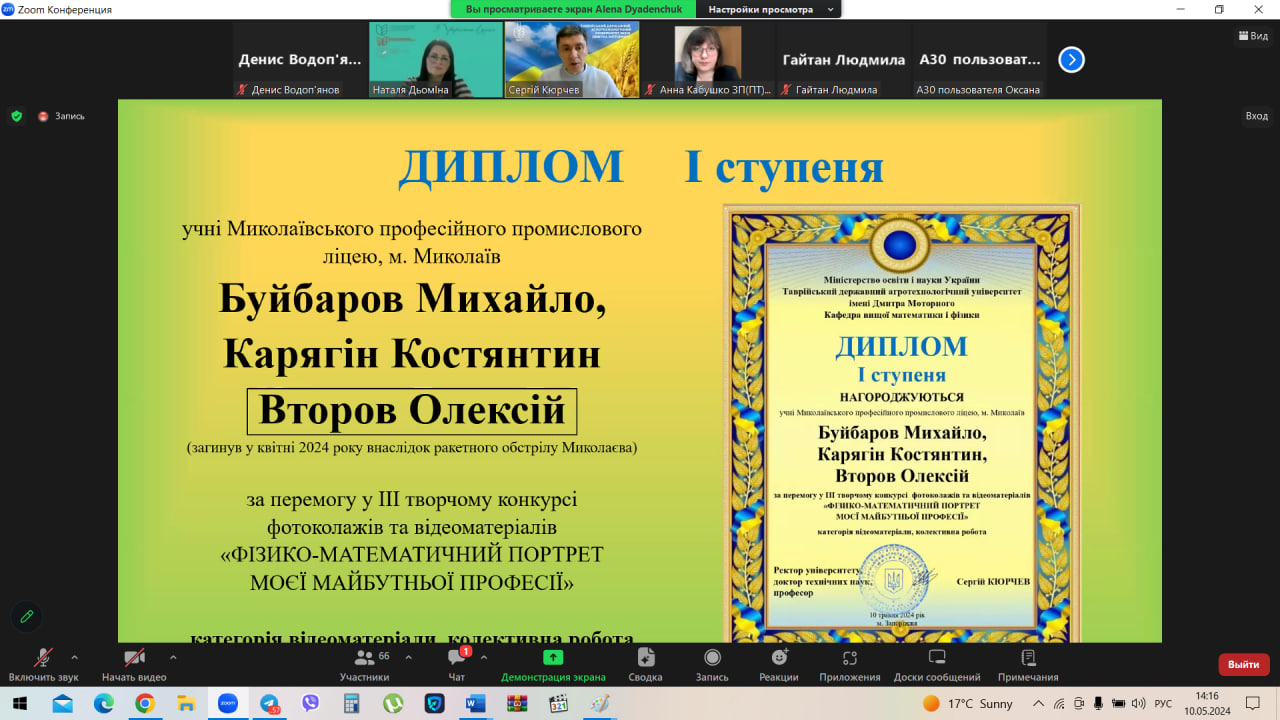Click the green pencil annotation icon
Image resolution: width=1280 pixels, height=720 pixels.
click(27, 616)
